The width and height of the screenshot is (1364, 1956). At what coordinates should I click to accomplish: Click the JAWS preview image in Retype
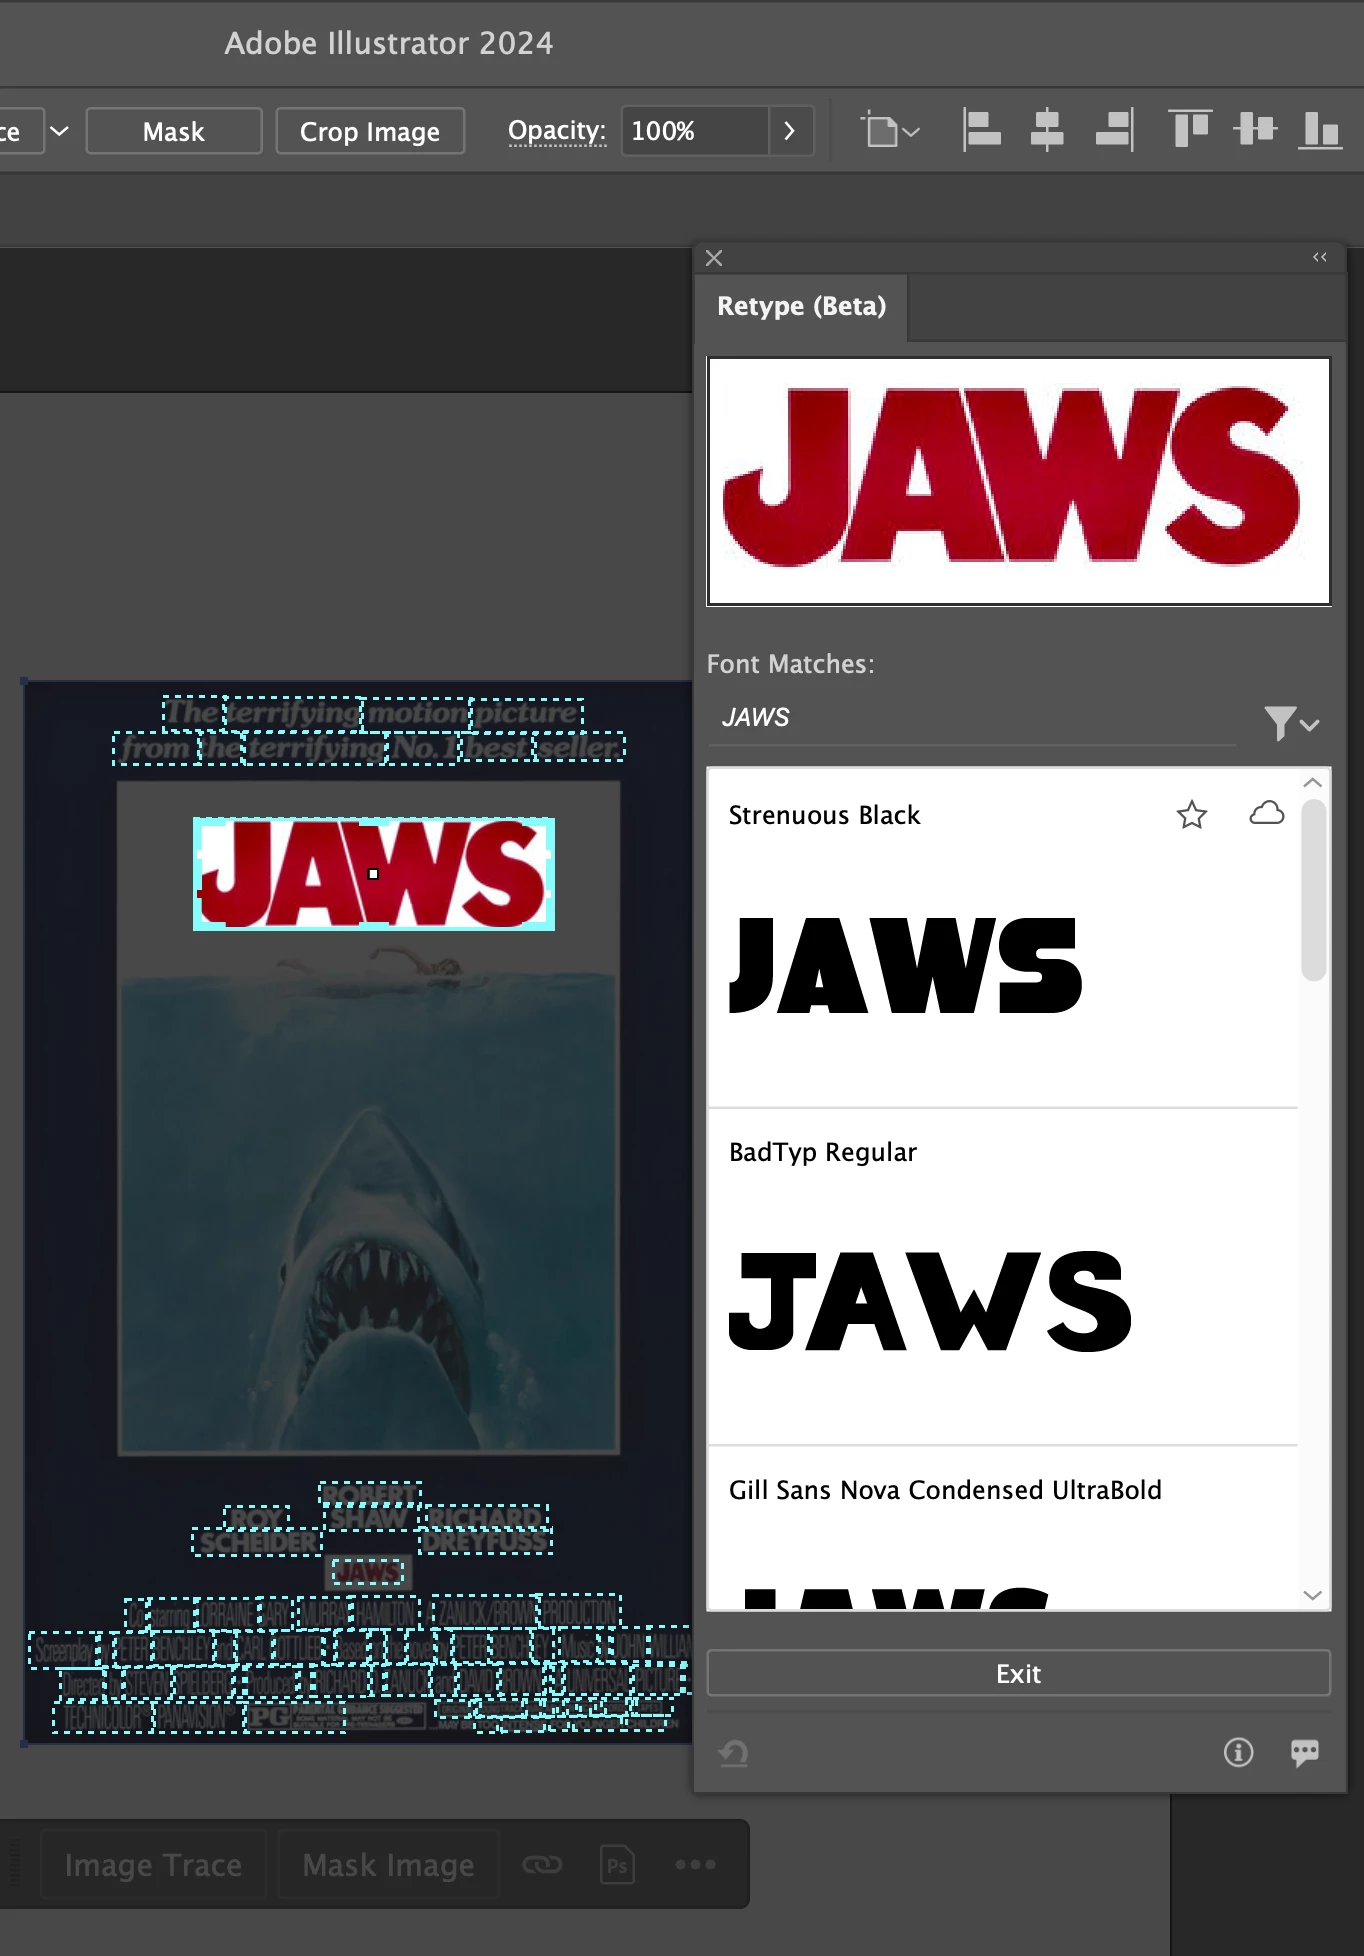1019,481
